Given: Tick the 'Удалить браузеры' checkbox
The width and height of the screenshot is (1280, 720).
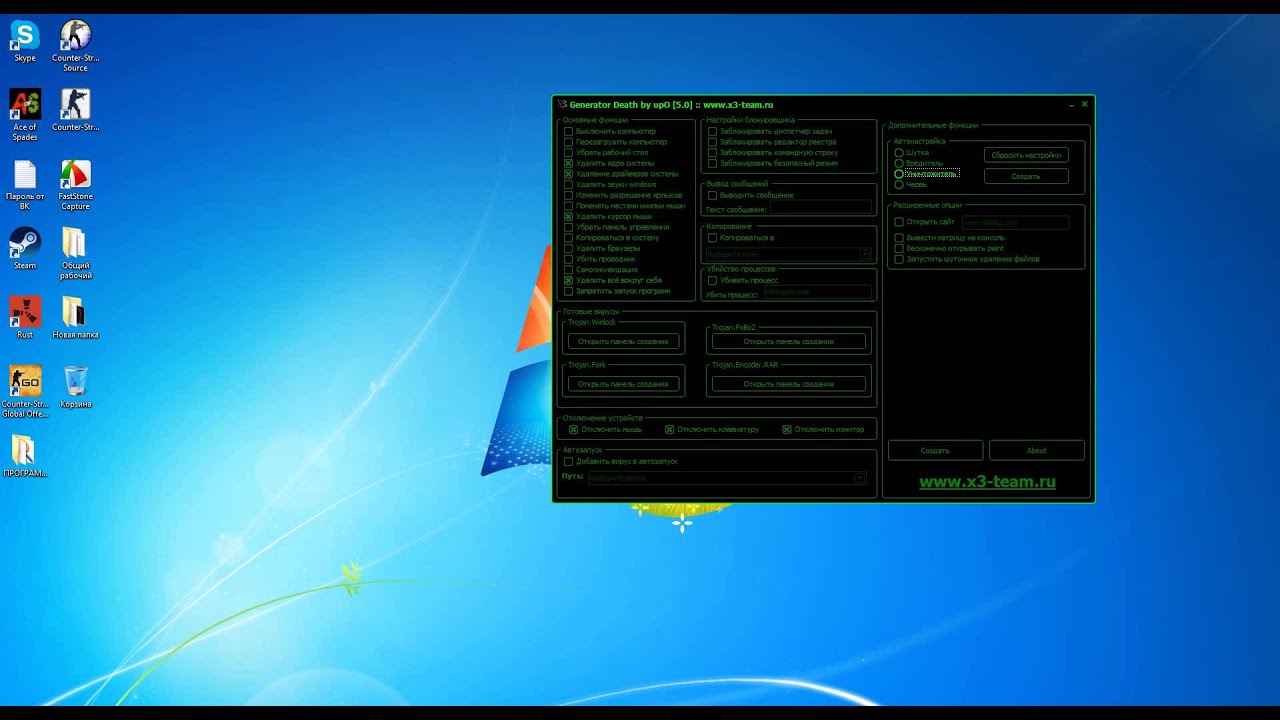Looking at the screenshot, I should (569, 248).
